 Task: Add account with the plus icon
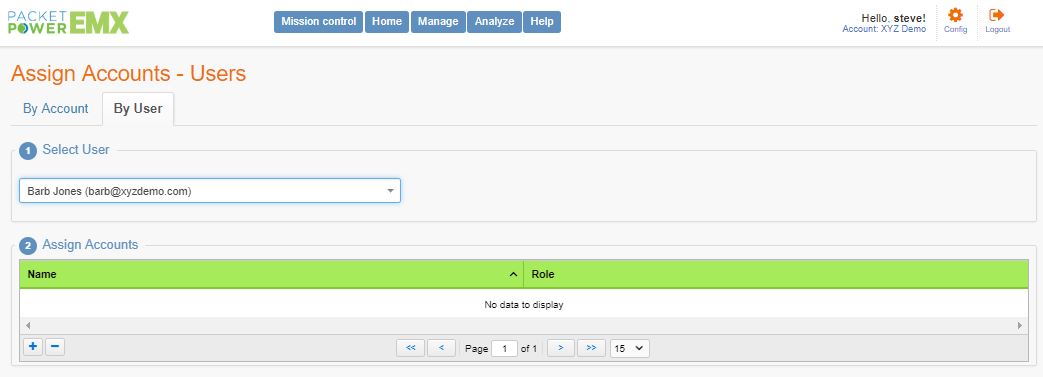(33, 346)
